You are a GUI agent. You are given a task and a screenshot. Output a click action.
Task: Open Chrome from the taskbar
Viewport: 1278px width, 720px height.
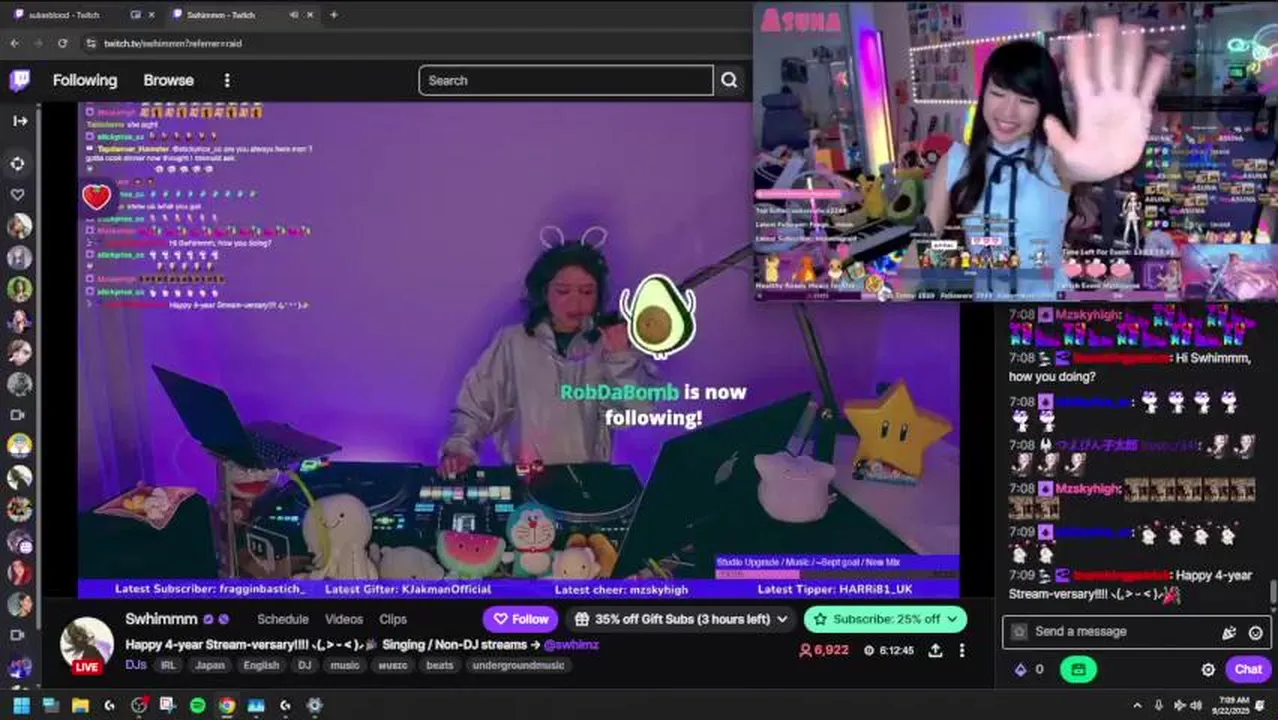tap(227, 705)
